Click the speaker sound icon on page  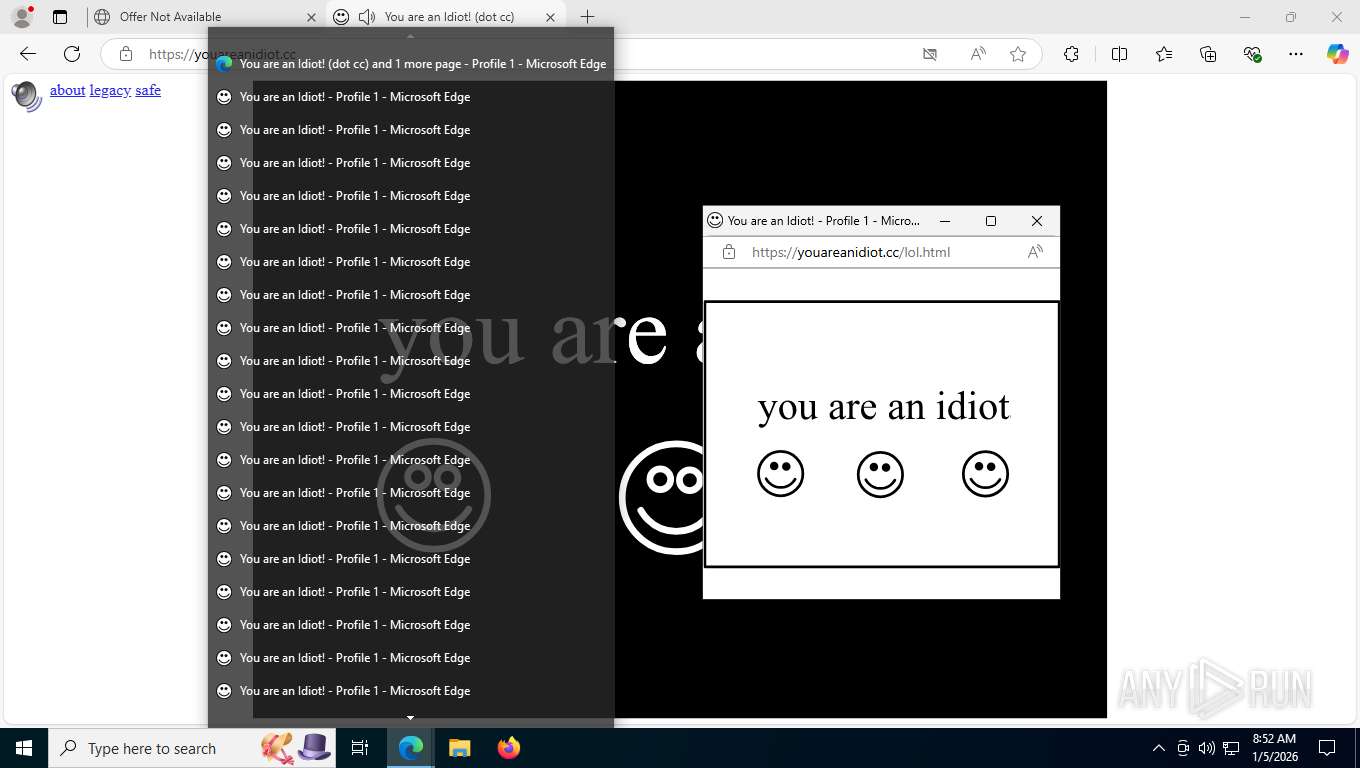point(26,96)
